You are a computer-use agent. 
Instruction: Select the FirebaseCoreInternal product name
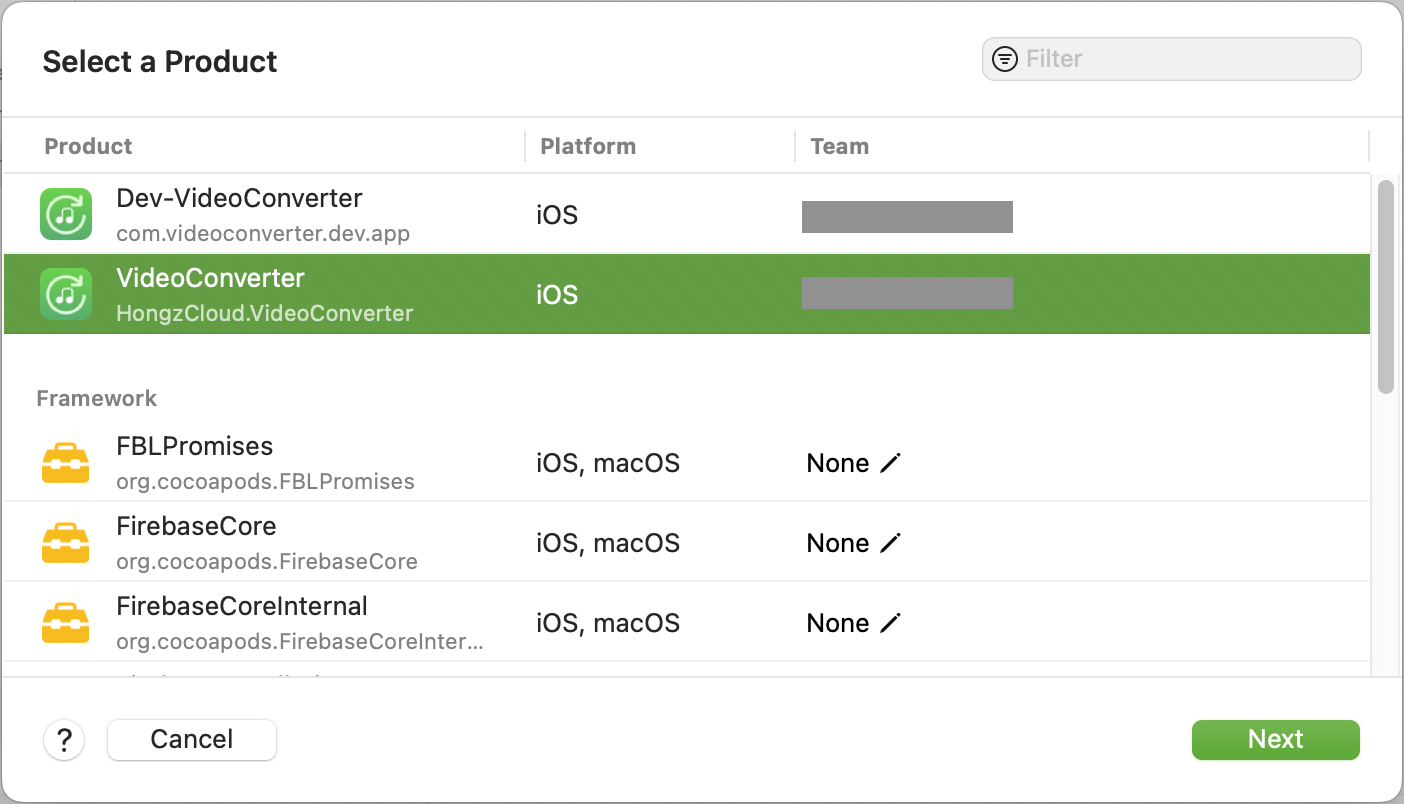(x=242, y=606)
